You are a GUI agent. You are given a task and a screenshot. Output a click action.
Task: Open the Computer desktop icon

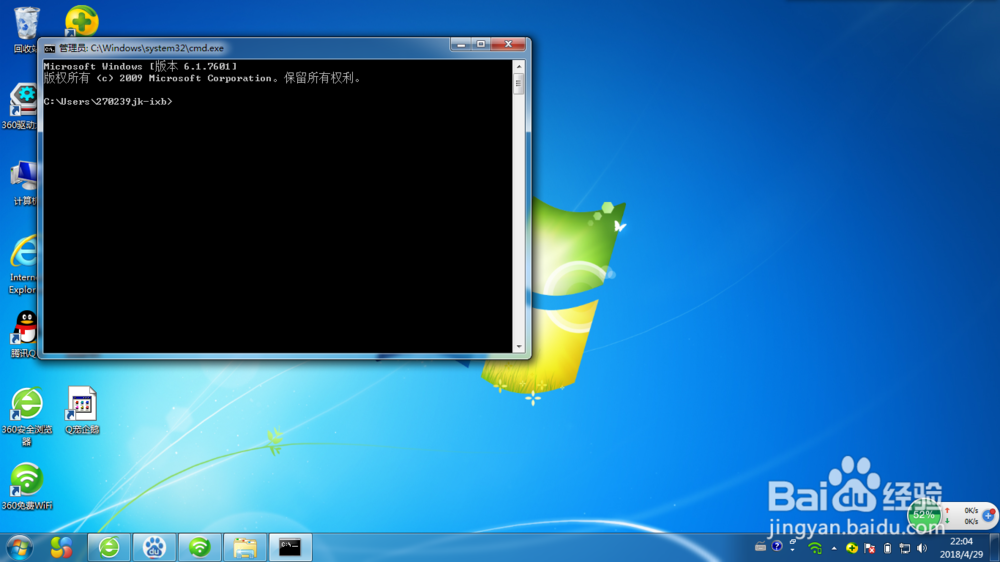(24, 182)
